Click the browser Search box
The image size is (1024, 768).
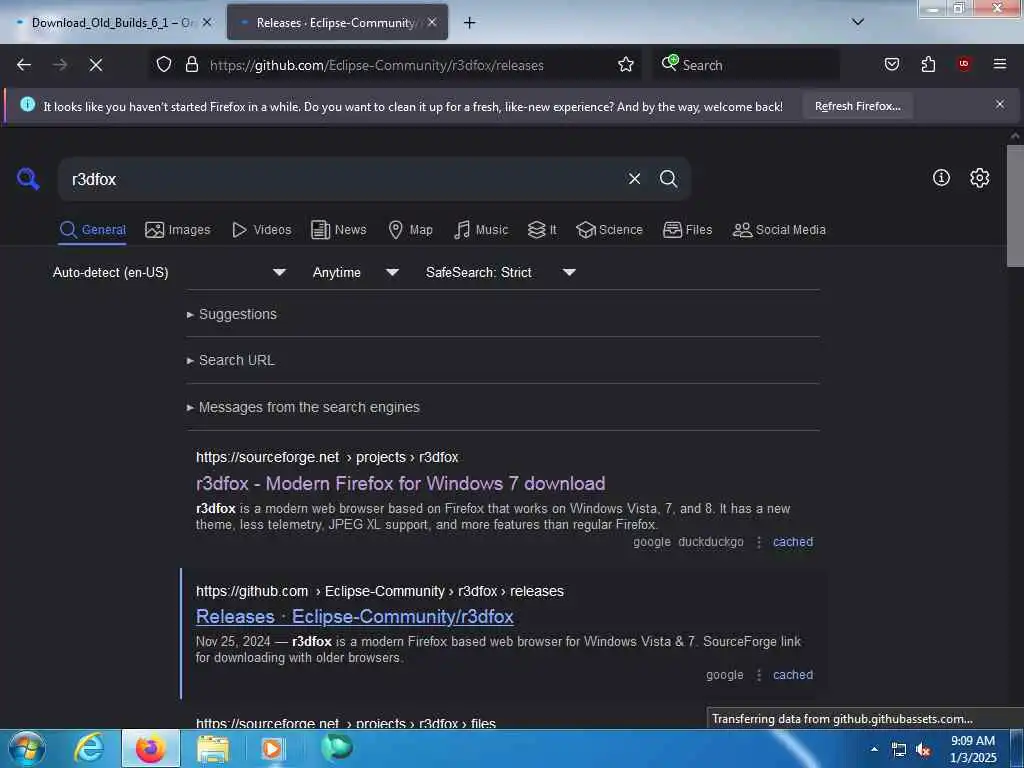(744, 65)
